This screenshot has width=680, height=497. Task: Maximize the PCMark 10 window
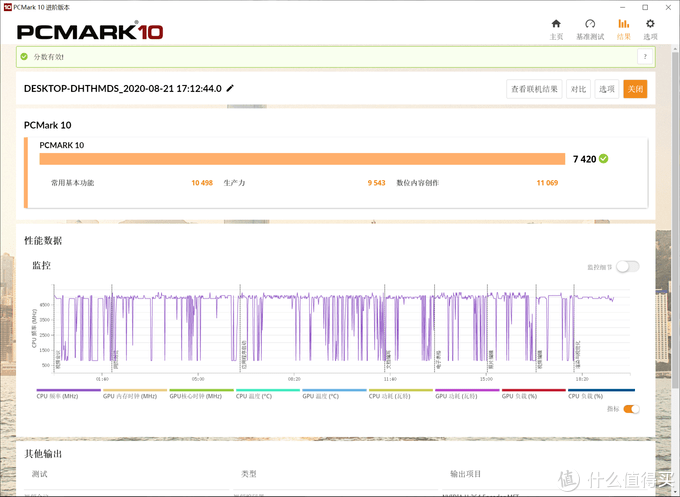pos(645,7)
